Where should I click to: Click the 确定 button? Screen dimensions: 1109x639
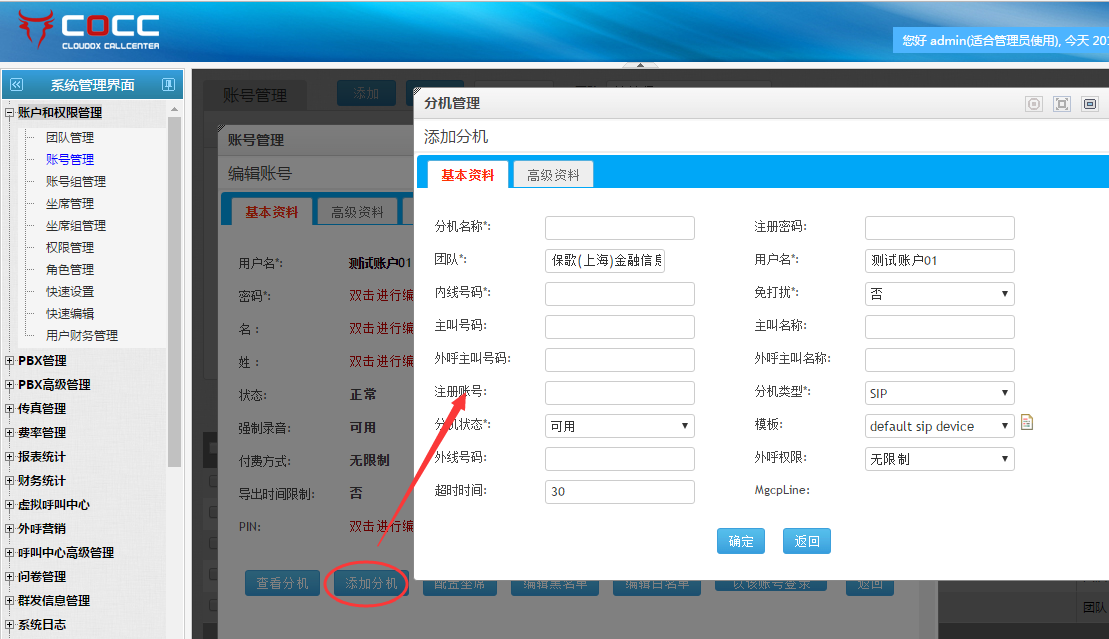pyautogui.click(x=741, y=541)
